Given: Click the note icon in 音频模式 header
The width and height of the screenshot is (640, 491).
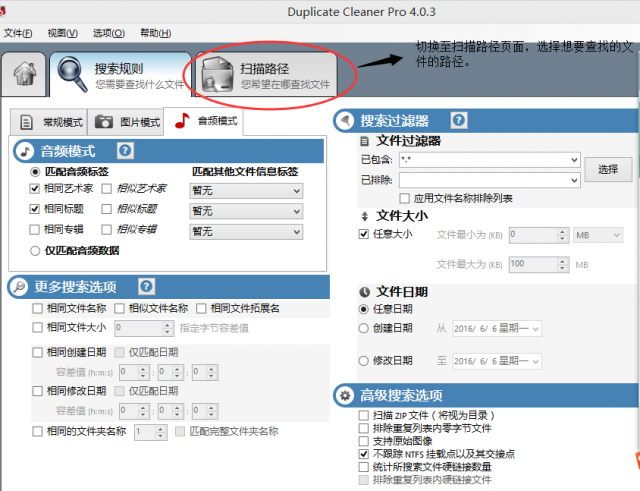Looking at the screenshot, I should point(25,151).
